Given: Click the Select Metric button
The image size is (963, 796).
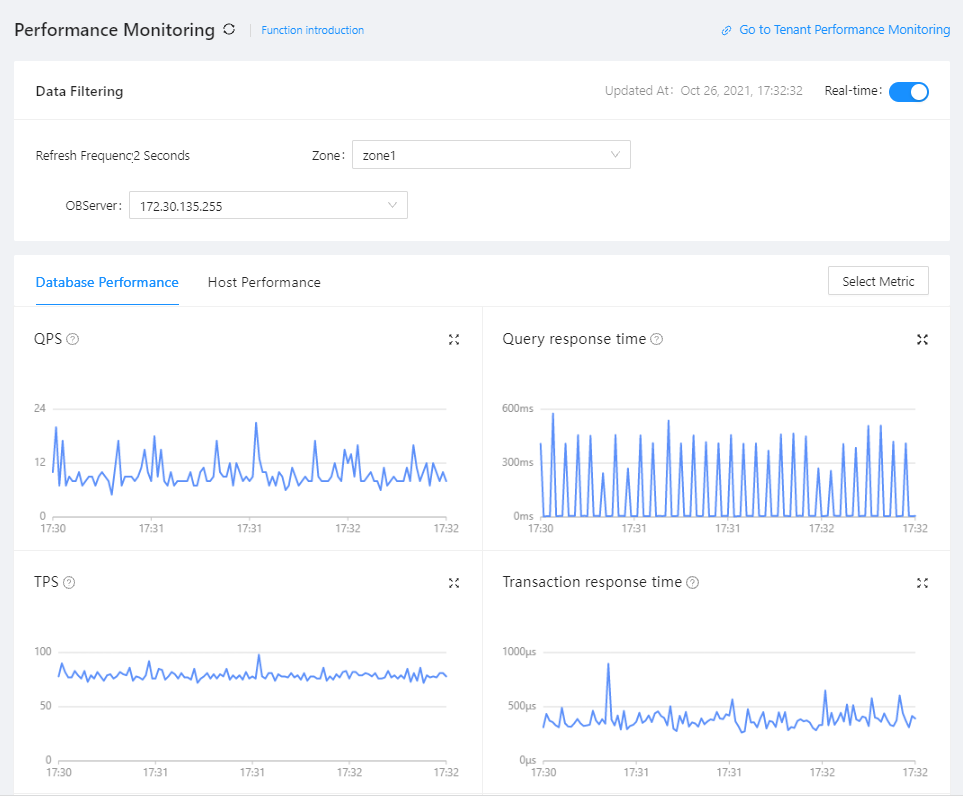Looking at the screenshot, I should [877, 281].
